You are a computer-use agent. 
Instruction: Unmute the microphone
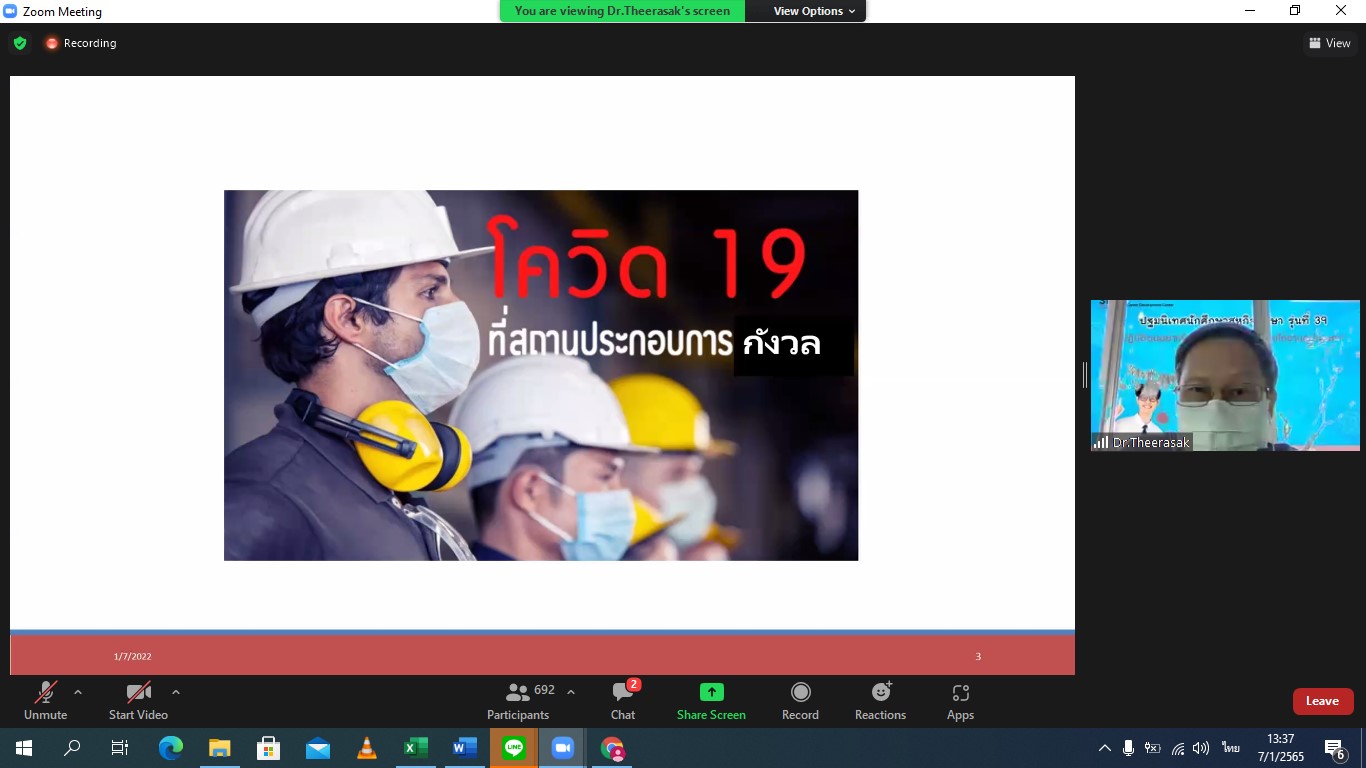point(45,700)
